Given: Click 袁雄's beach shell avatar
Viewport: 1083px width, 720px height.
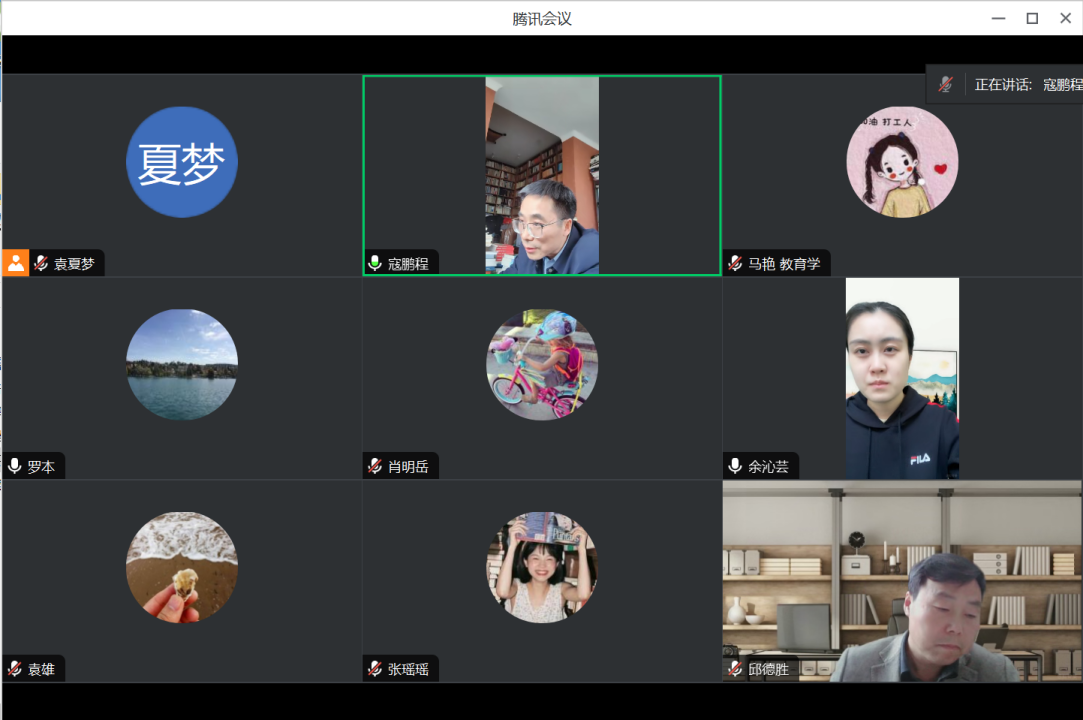Looking at the screenshot, I should (182, 567).
